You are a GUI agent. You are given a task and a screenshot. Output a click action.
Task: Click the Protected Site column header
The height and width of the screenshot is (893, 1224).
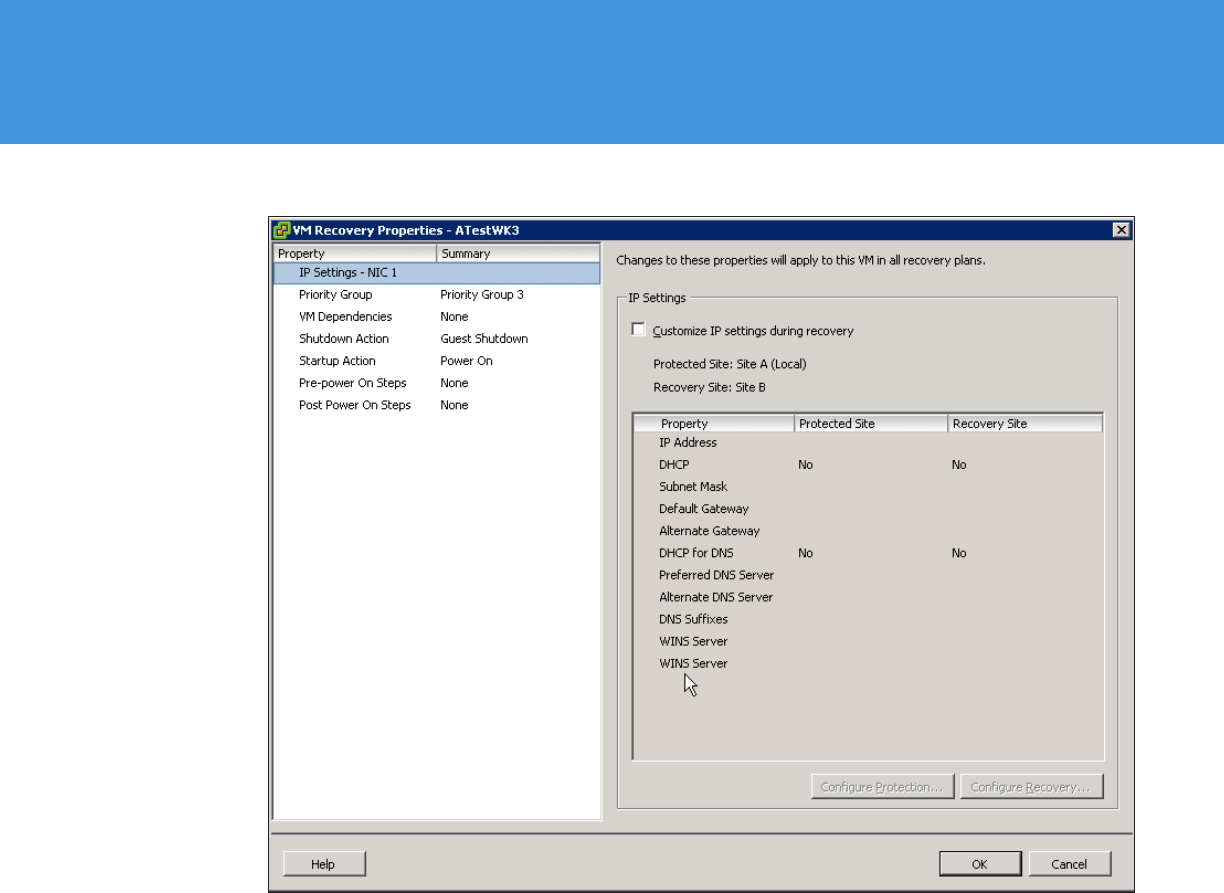pyautogui.click(x=871, y=424)
